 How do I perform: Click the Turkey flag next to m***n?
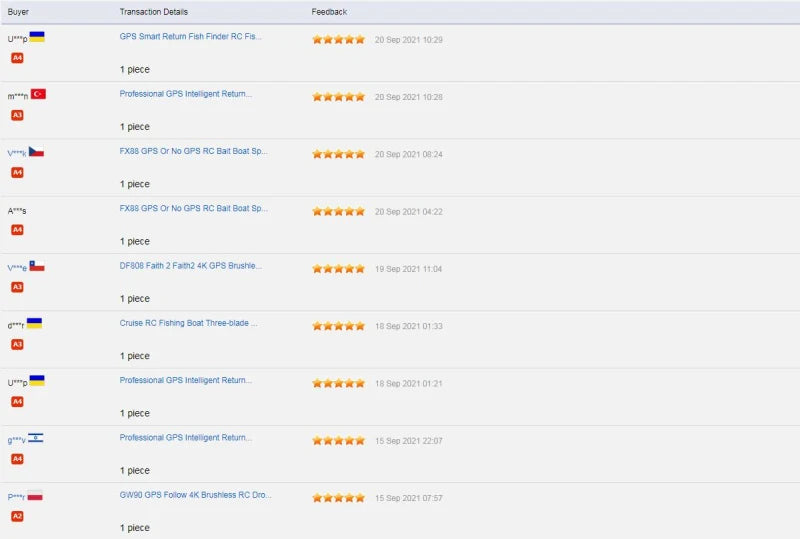(38, 94)
